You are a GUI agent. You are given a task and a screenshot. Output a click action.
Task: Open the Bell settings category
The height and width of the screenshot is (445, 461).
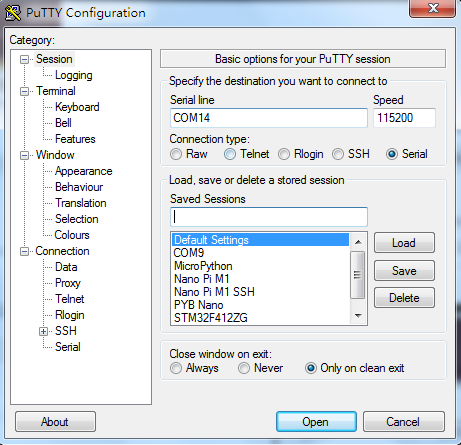[x=63, y=123]
